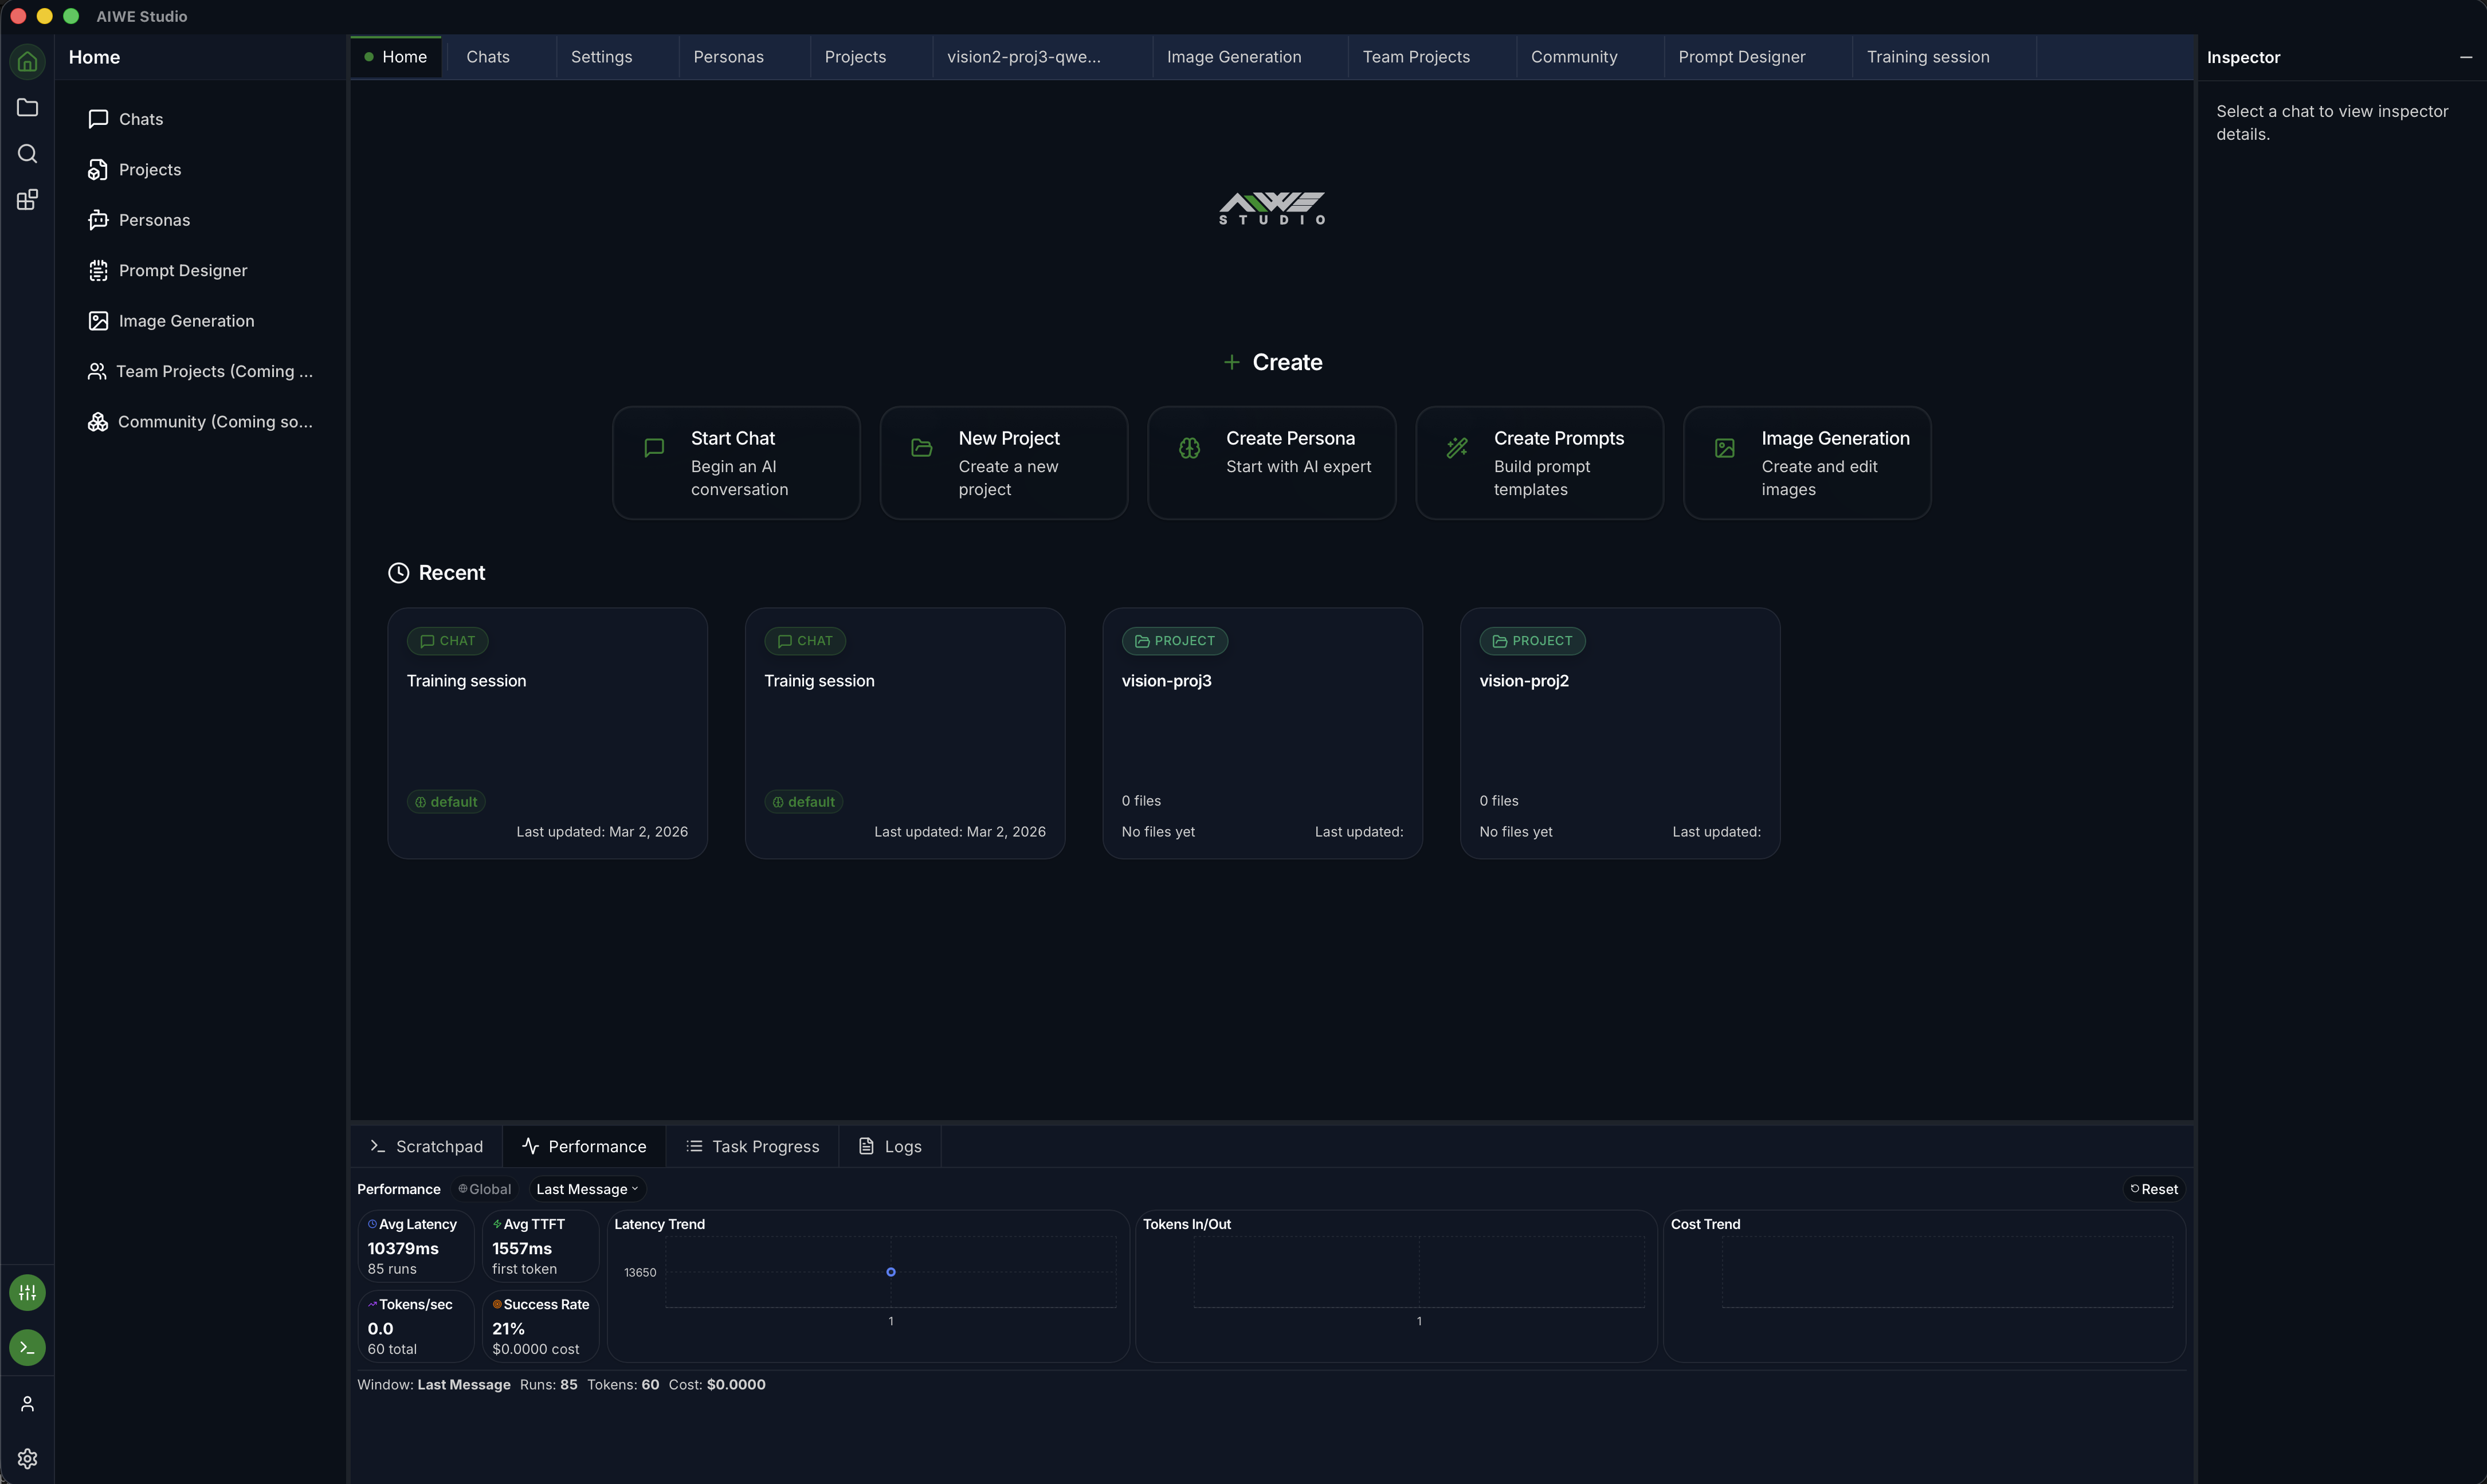
Task: Click the Tokens In/Out chart title
Action: point(1186,1224)
